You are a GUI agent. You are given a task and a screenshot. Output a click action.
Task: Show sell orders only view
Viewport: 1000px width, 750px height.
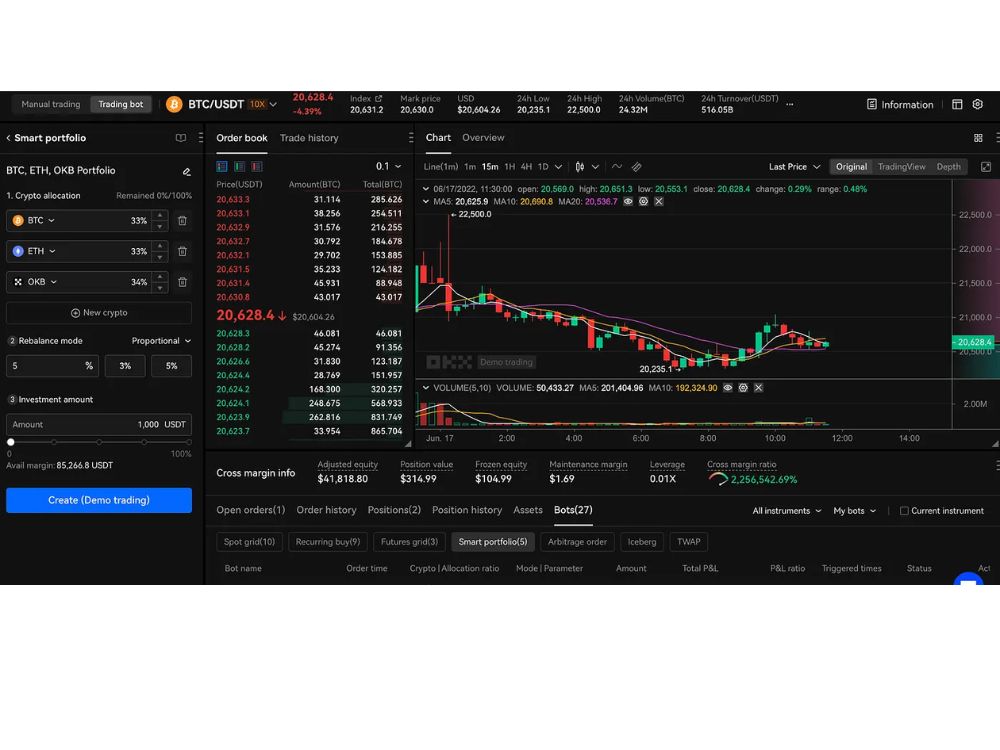pyautogui.click(x=256, y=166)
